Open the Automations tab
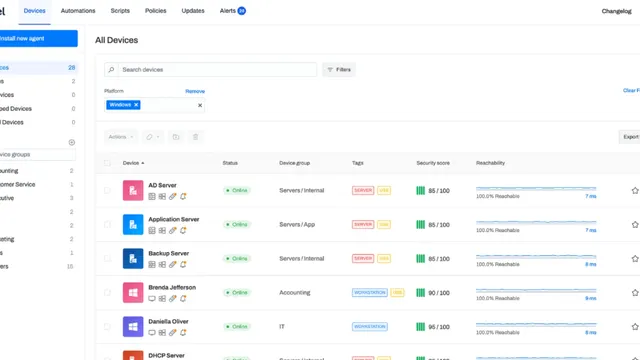This screenshot has width=640, height=360. pos(78,11)
